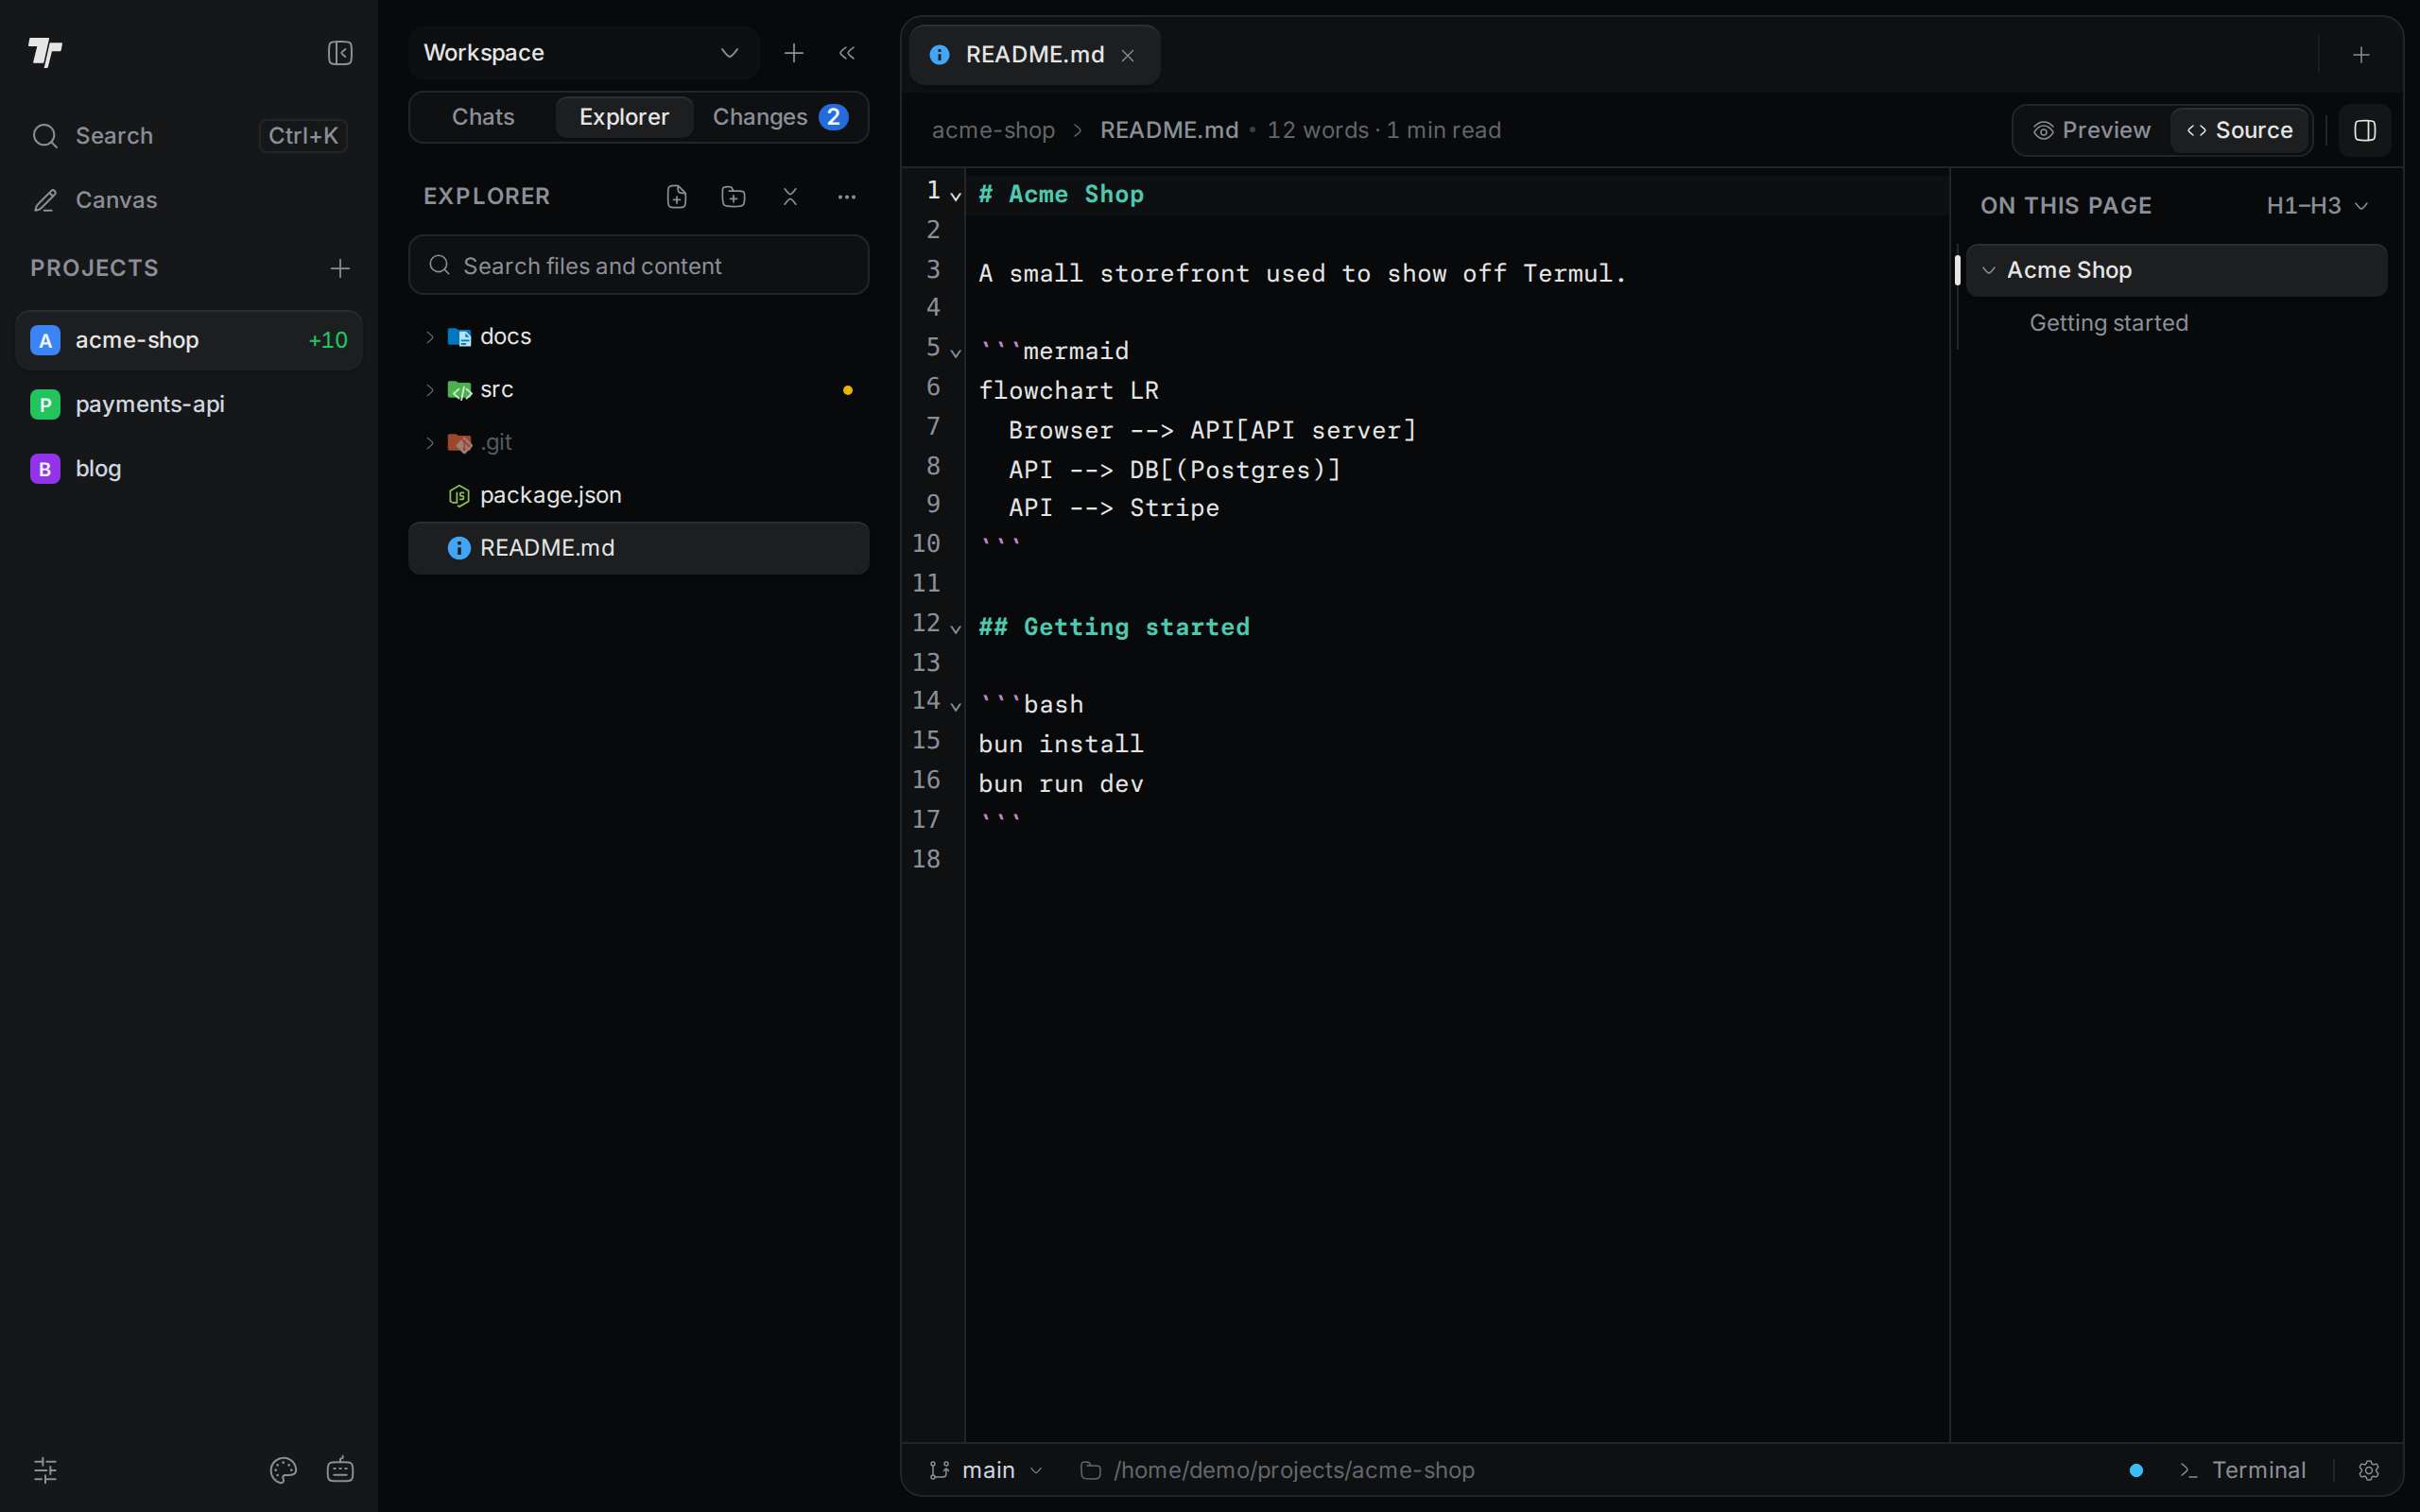Fold the bash code block at line 14
Viewport: 2420px width, 1512px height.
(x=956, y=707)
